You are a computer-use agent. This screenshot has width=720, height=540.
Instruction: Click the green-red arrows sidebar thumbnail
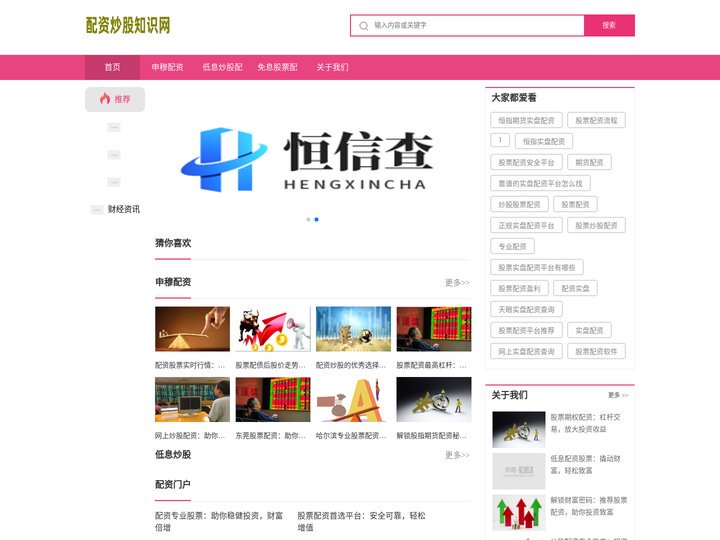519,512
